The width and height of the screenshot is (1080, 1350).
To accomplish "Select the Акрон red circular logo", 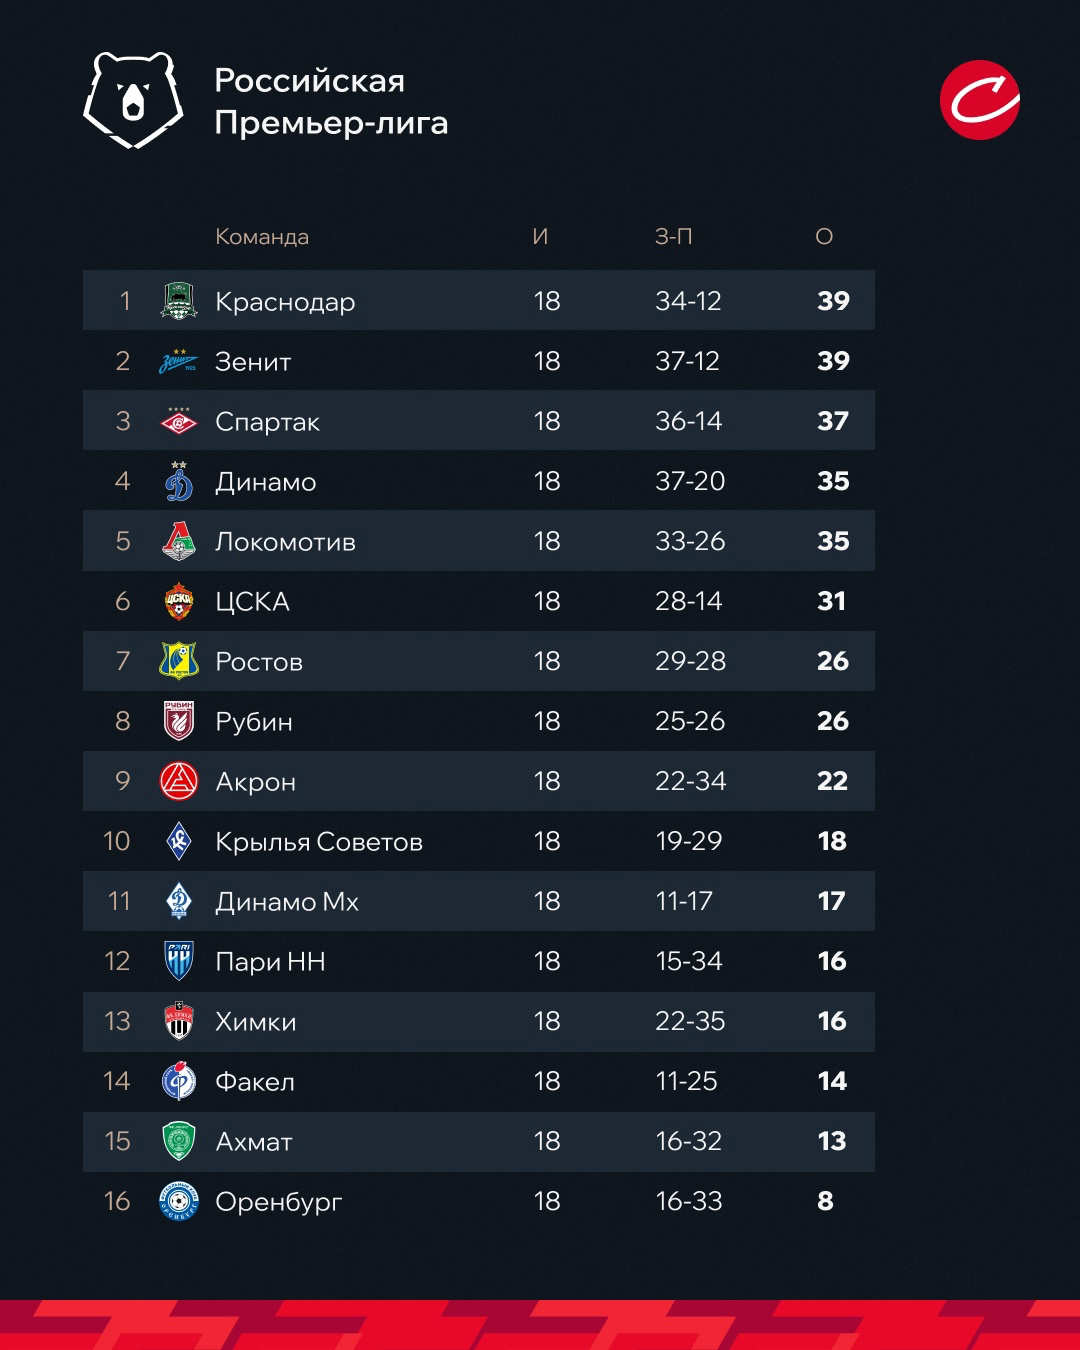I will 179,781.
